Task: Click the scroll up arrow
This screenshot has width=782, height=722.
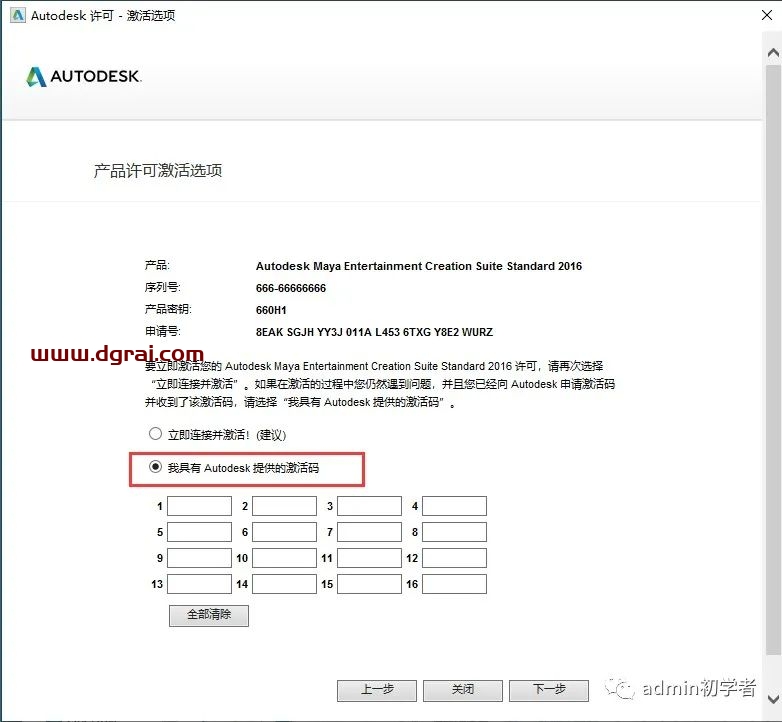Action: [x=774, y=52]
